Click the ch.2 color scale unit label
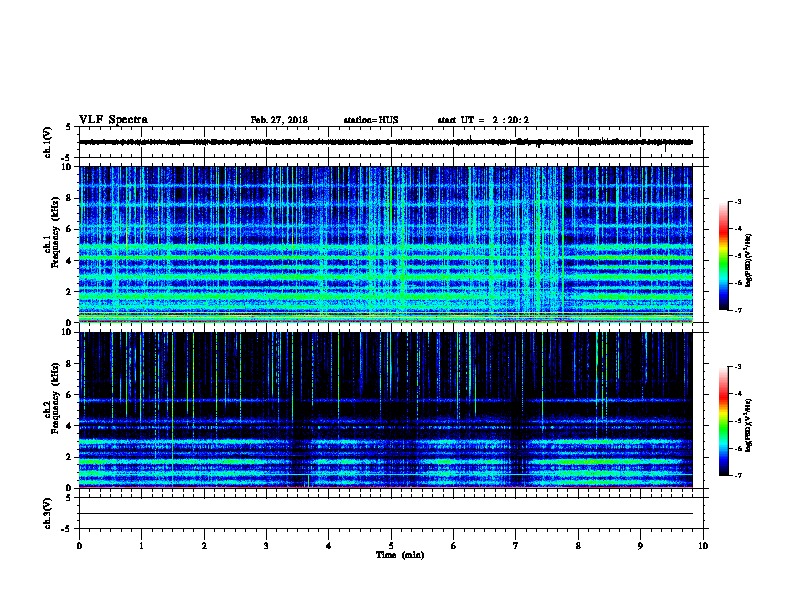This screenshot has height=612, width=792. [x=749, y=425]
